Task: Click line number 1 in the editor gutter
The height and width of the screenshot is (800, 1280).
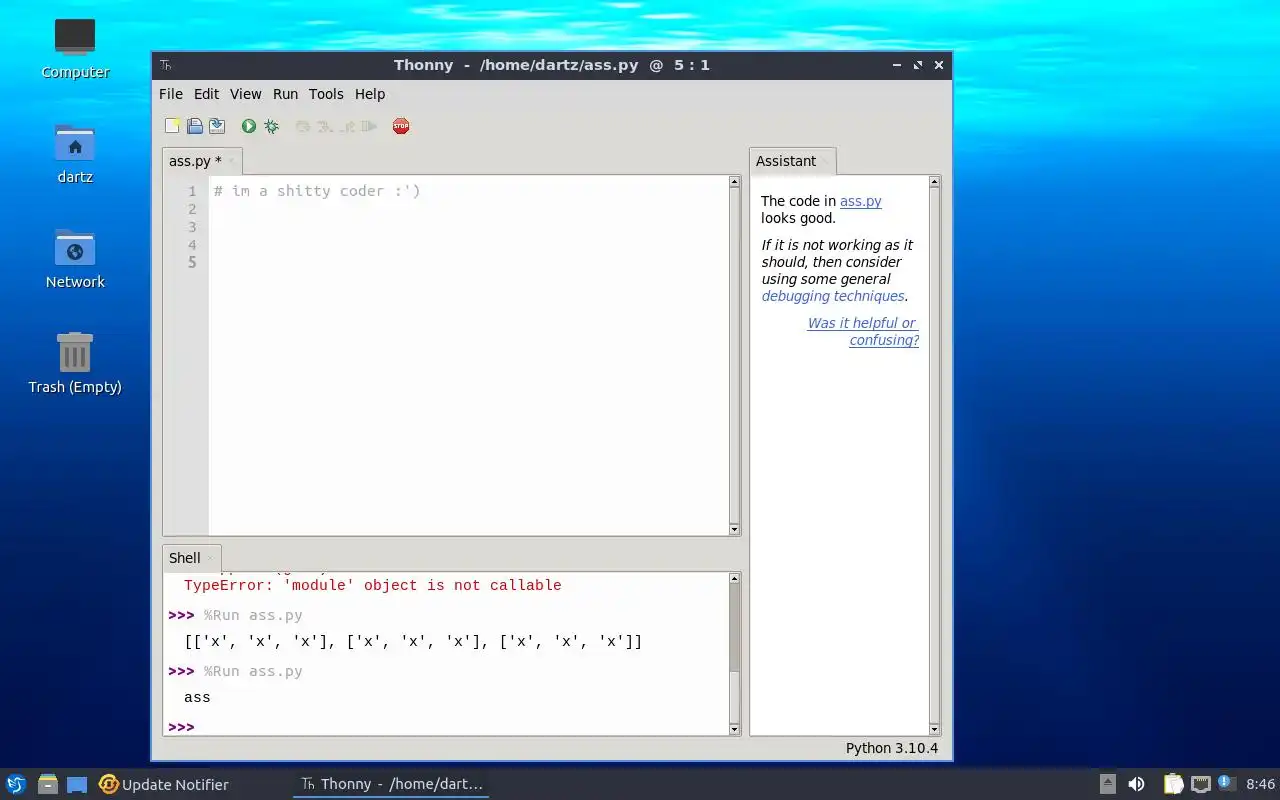Action: (192, 191)
